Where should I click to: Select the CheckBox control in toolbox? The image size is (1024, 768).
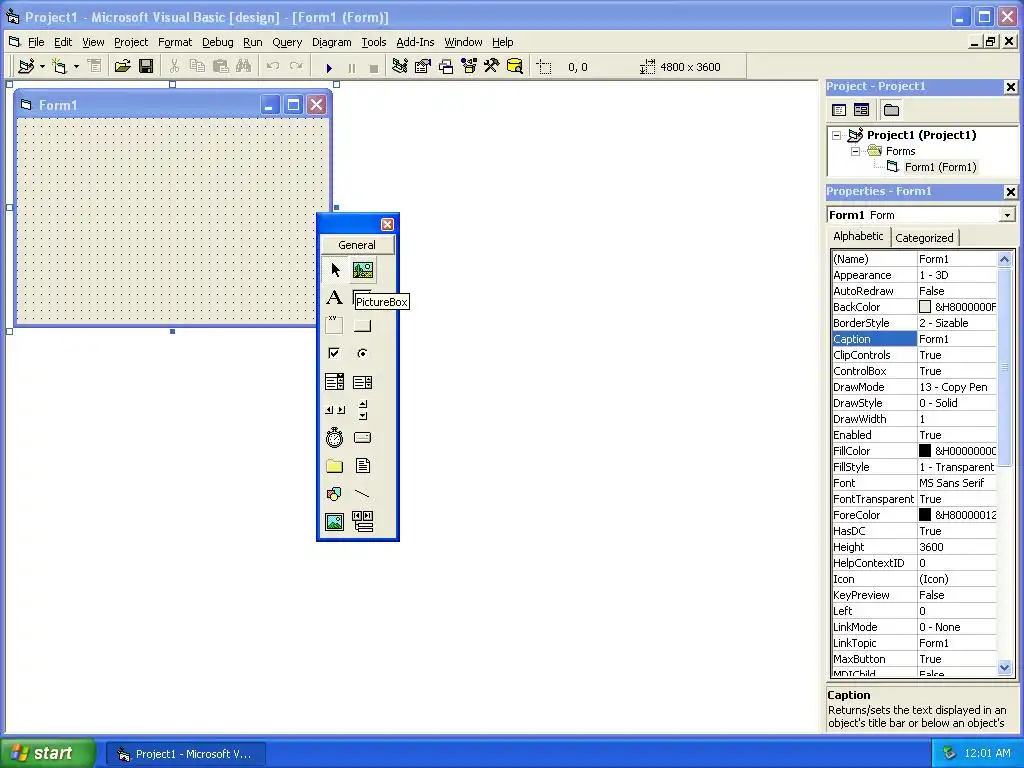334,353
